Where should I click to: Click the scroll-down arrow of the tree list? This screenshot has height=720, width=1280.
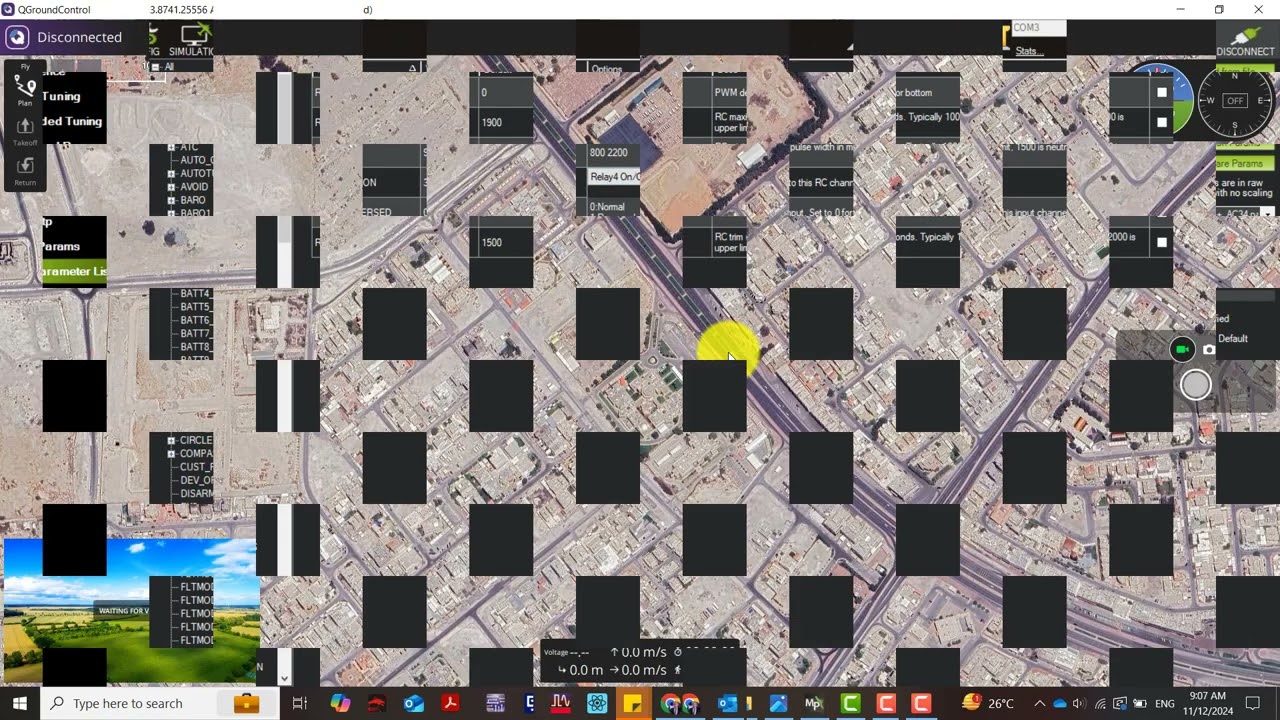click(284, 678)
